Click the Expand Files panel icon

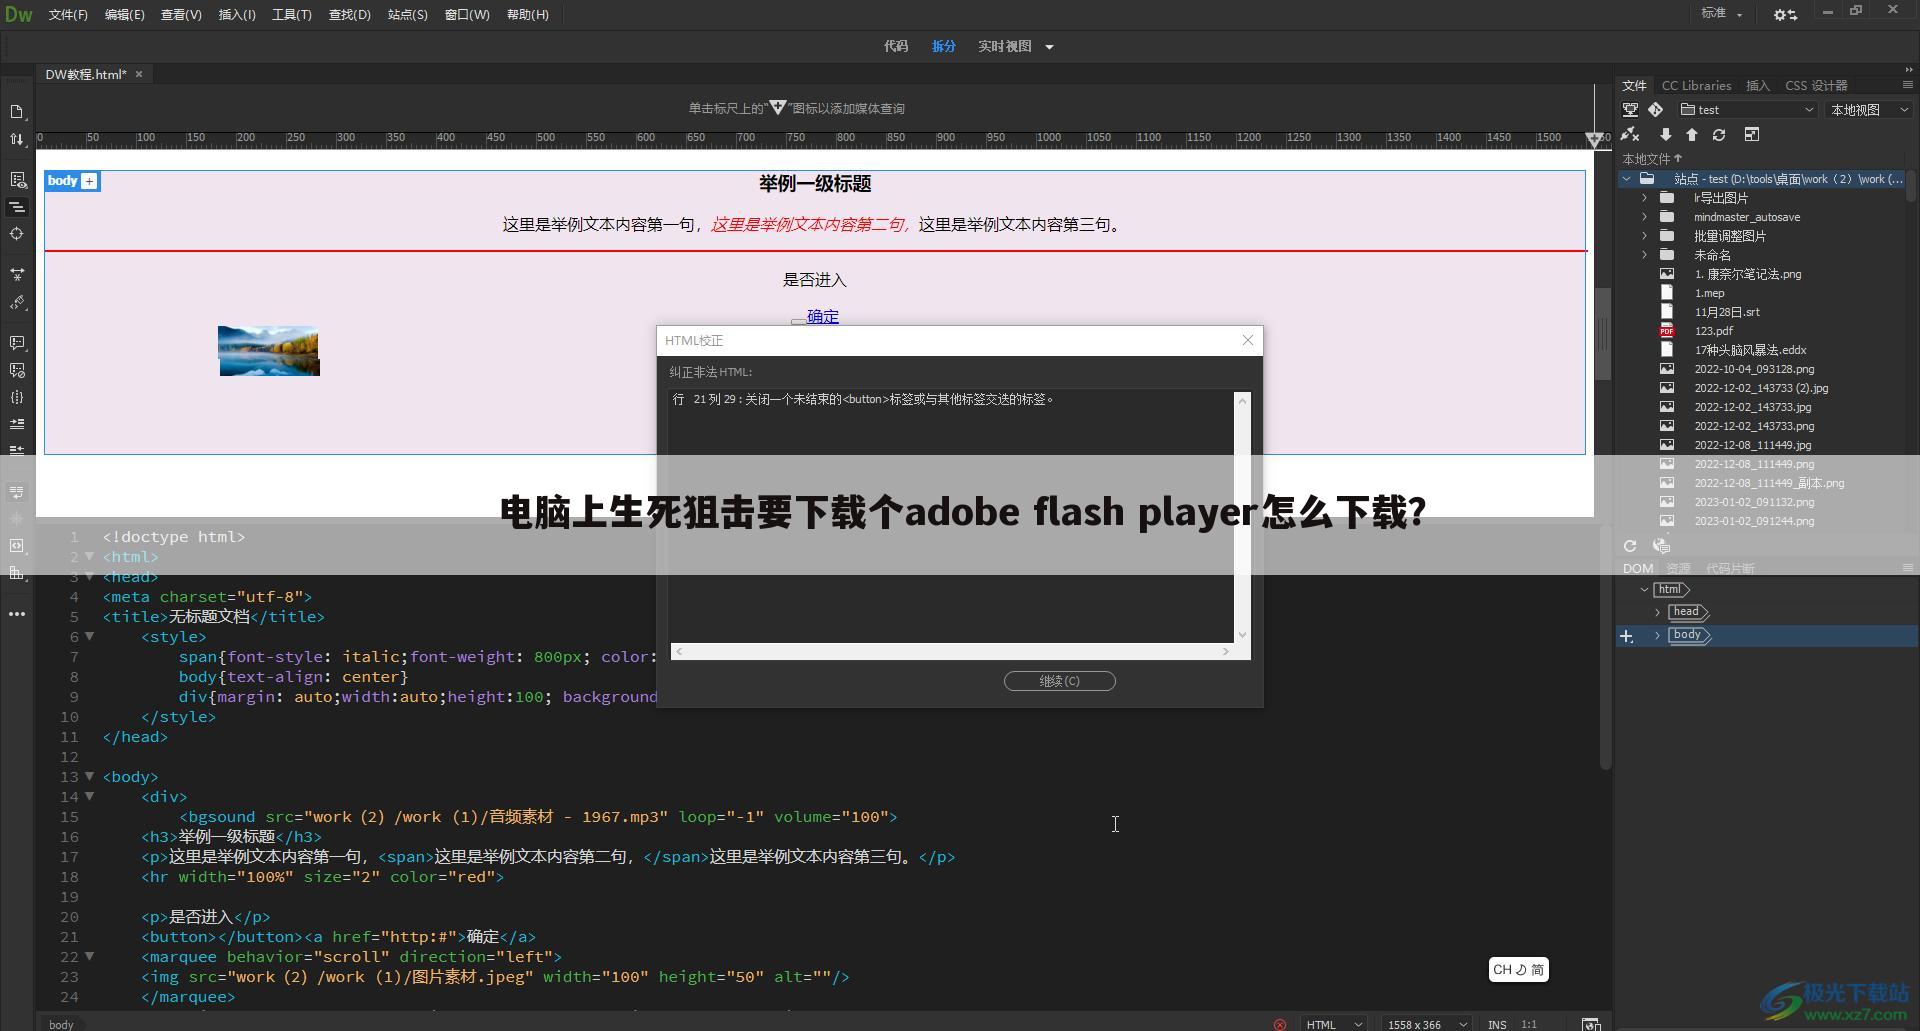(1752, 135)
